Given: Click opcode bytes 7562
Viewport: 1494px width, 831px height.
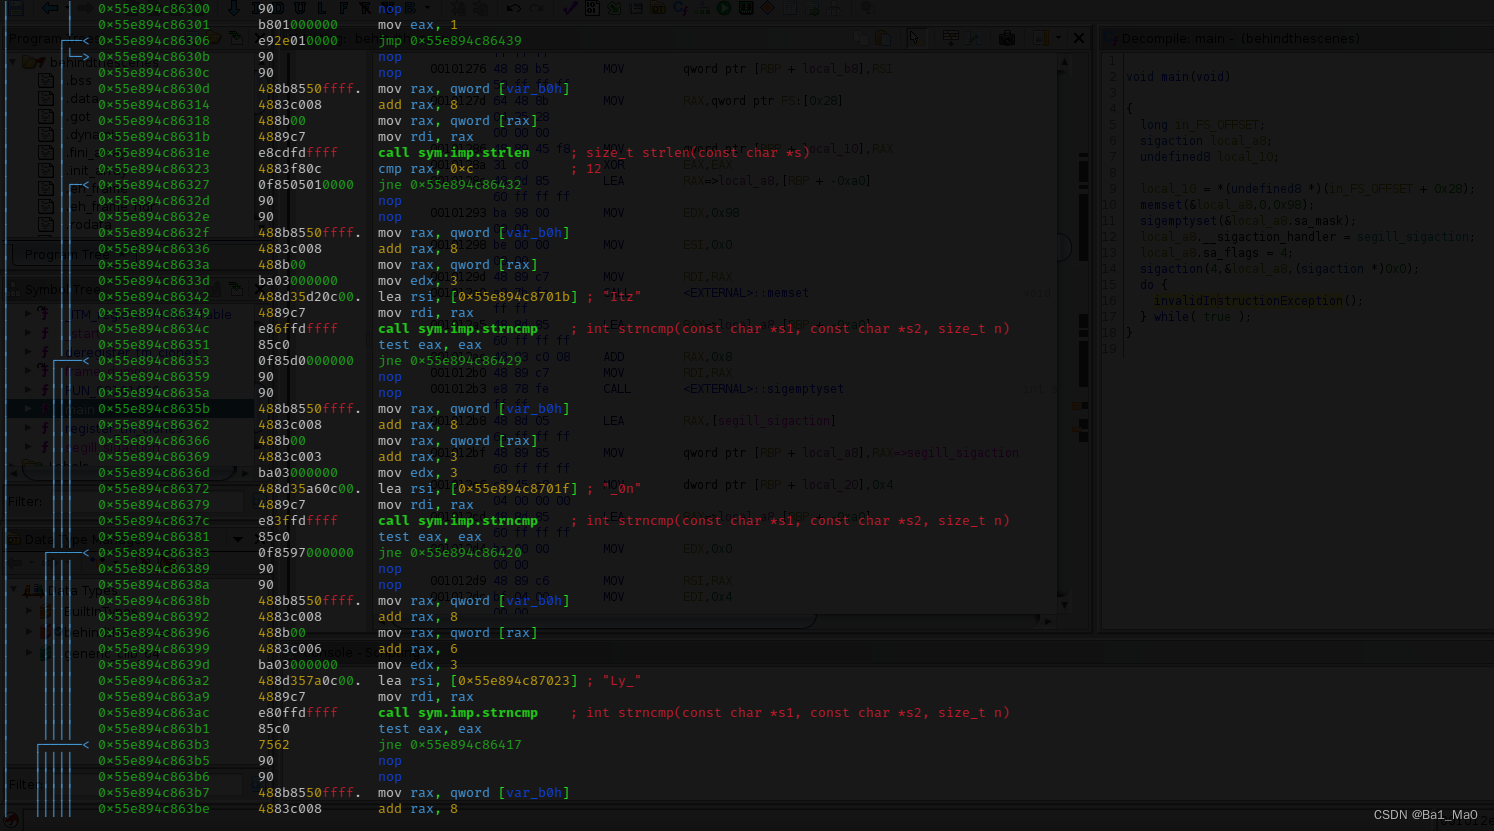Looking at the screenshot, I should (x=274, y=745).
